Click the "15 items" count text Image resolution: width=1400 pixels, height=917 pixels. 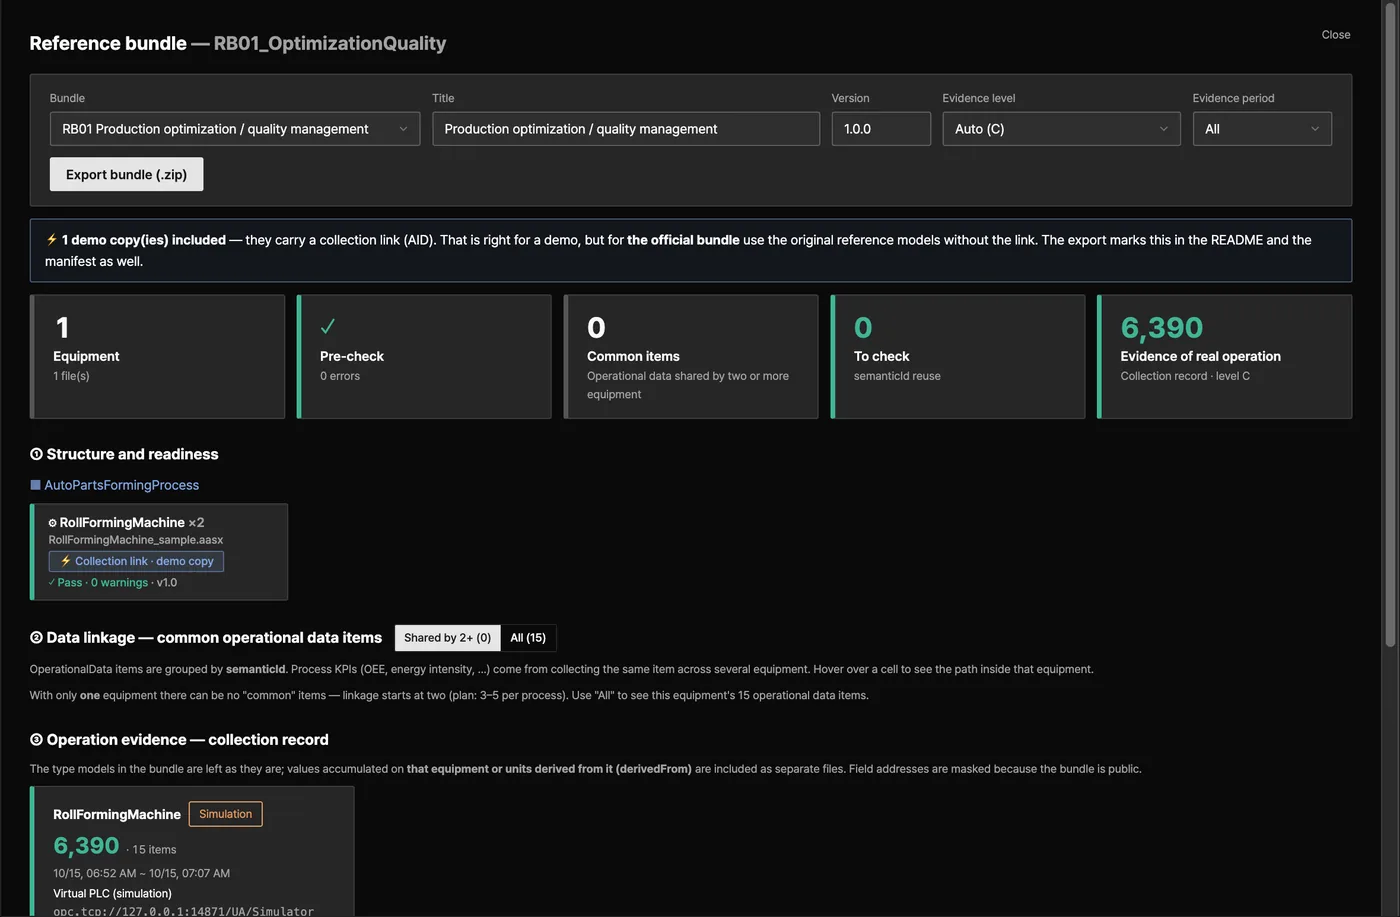click(155, 850)
